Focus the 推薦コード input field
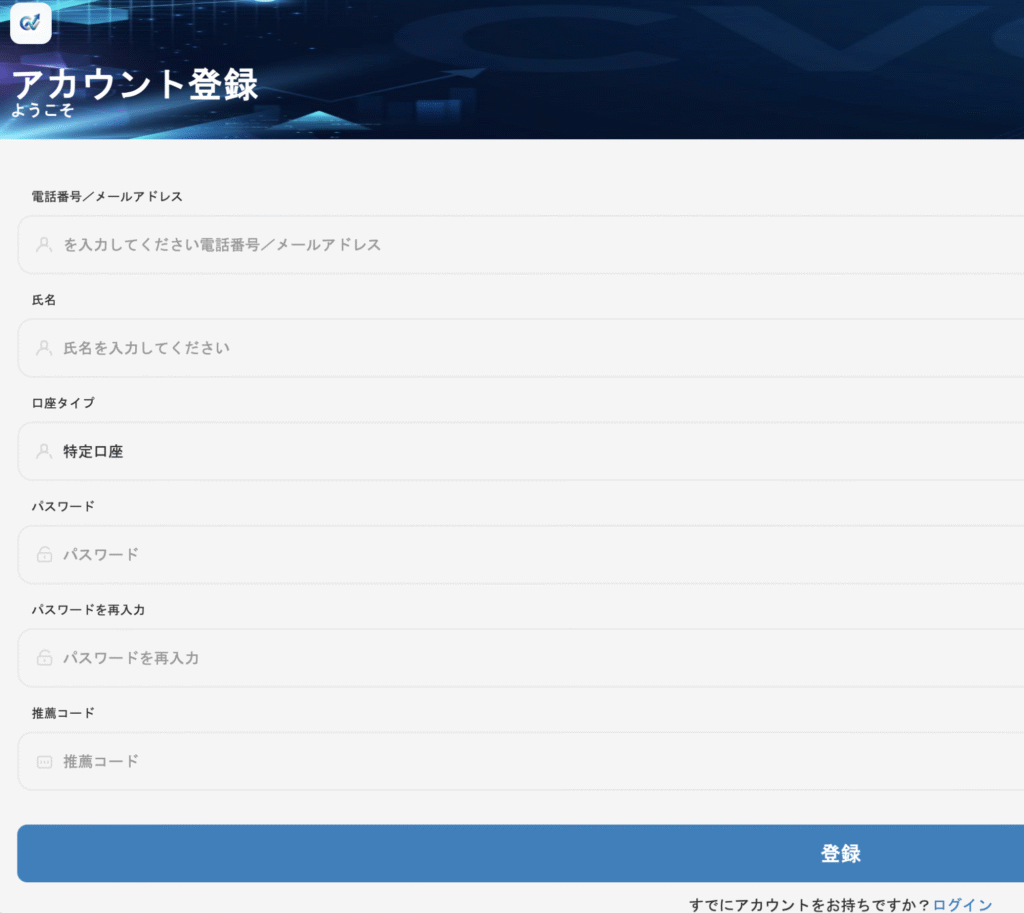1024x913 pixels. [x=520, y=761]
